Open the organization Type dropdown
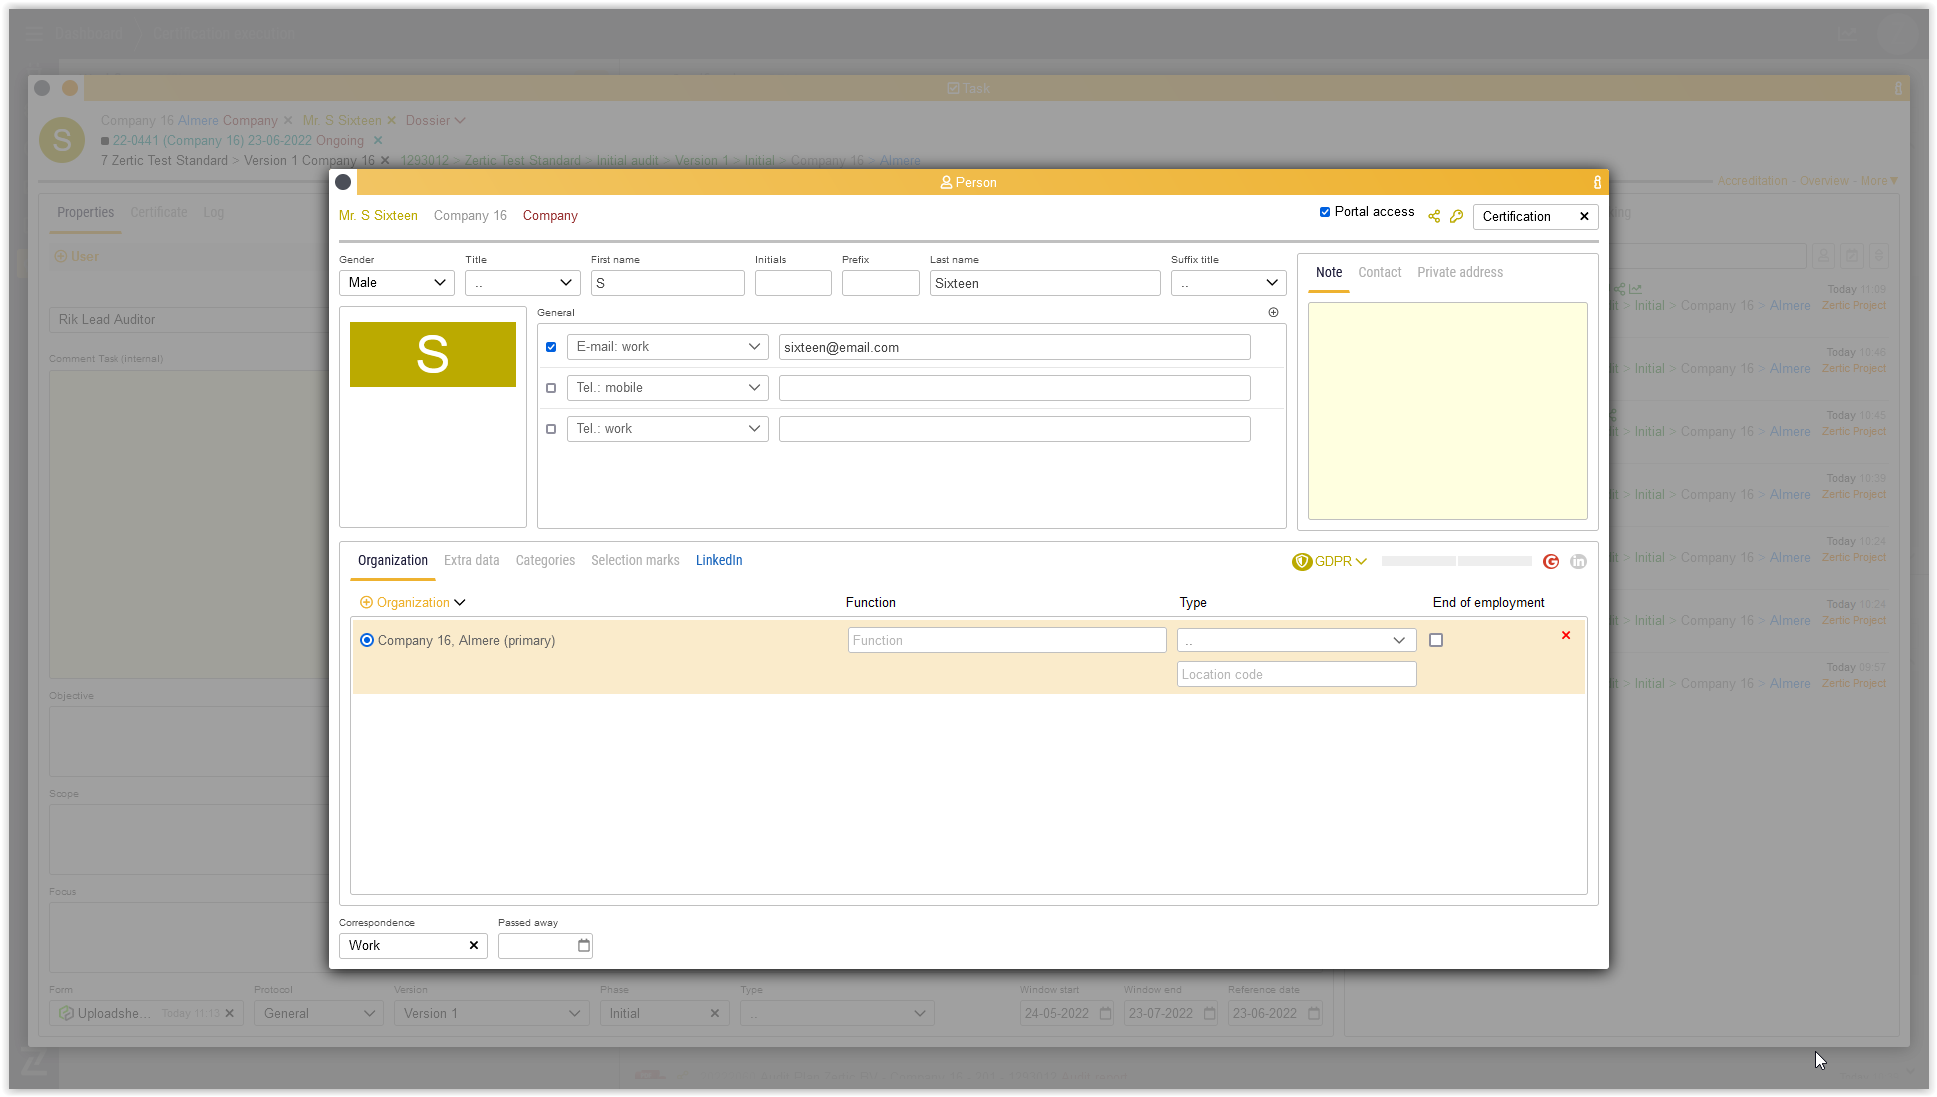The image size is (1937, 1097). click(x=1296, y=640)
